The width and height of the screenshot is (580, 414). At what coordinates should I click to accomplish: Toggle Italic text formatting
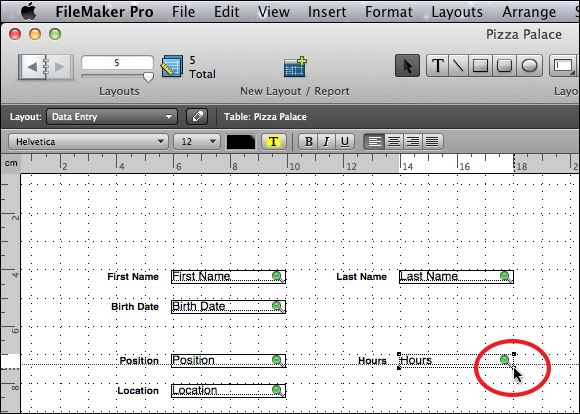pyautogui.click(x=326, y=142)
